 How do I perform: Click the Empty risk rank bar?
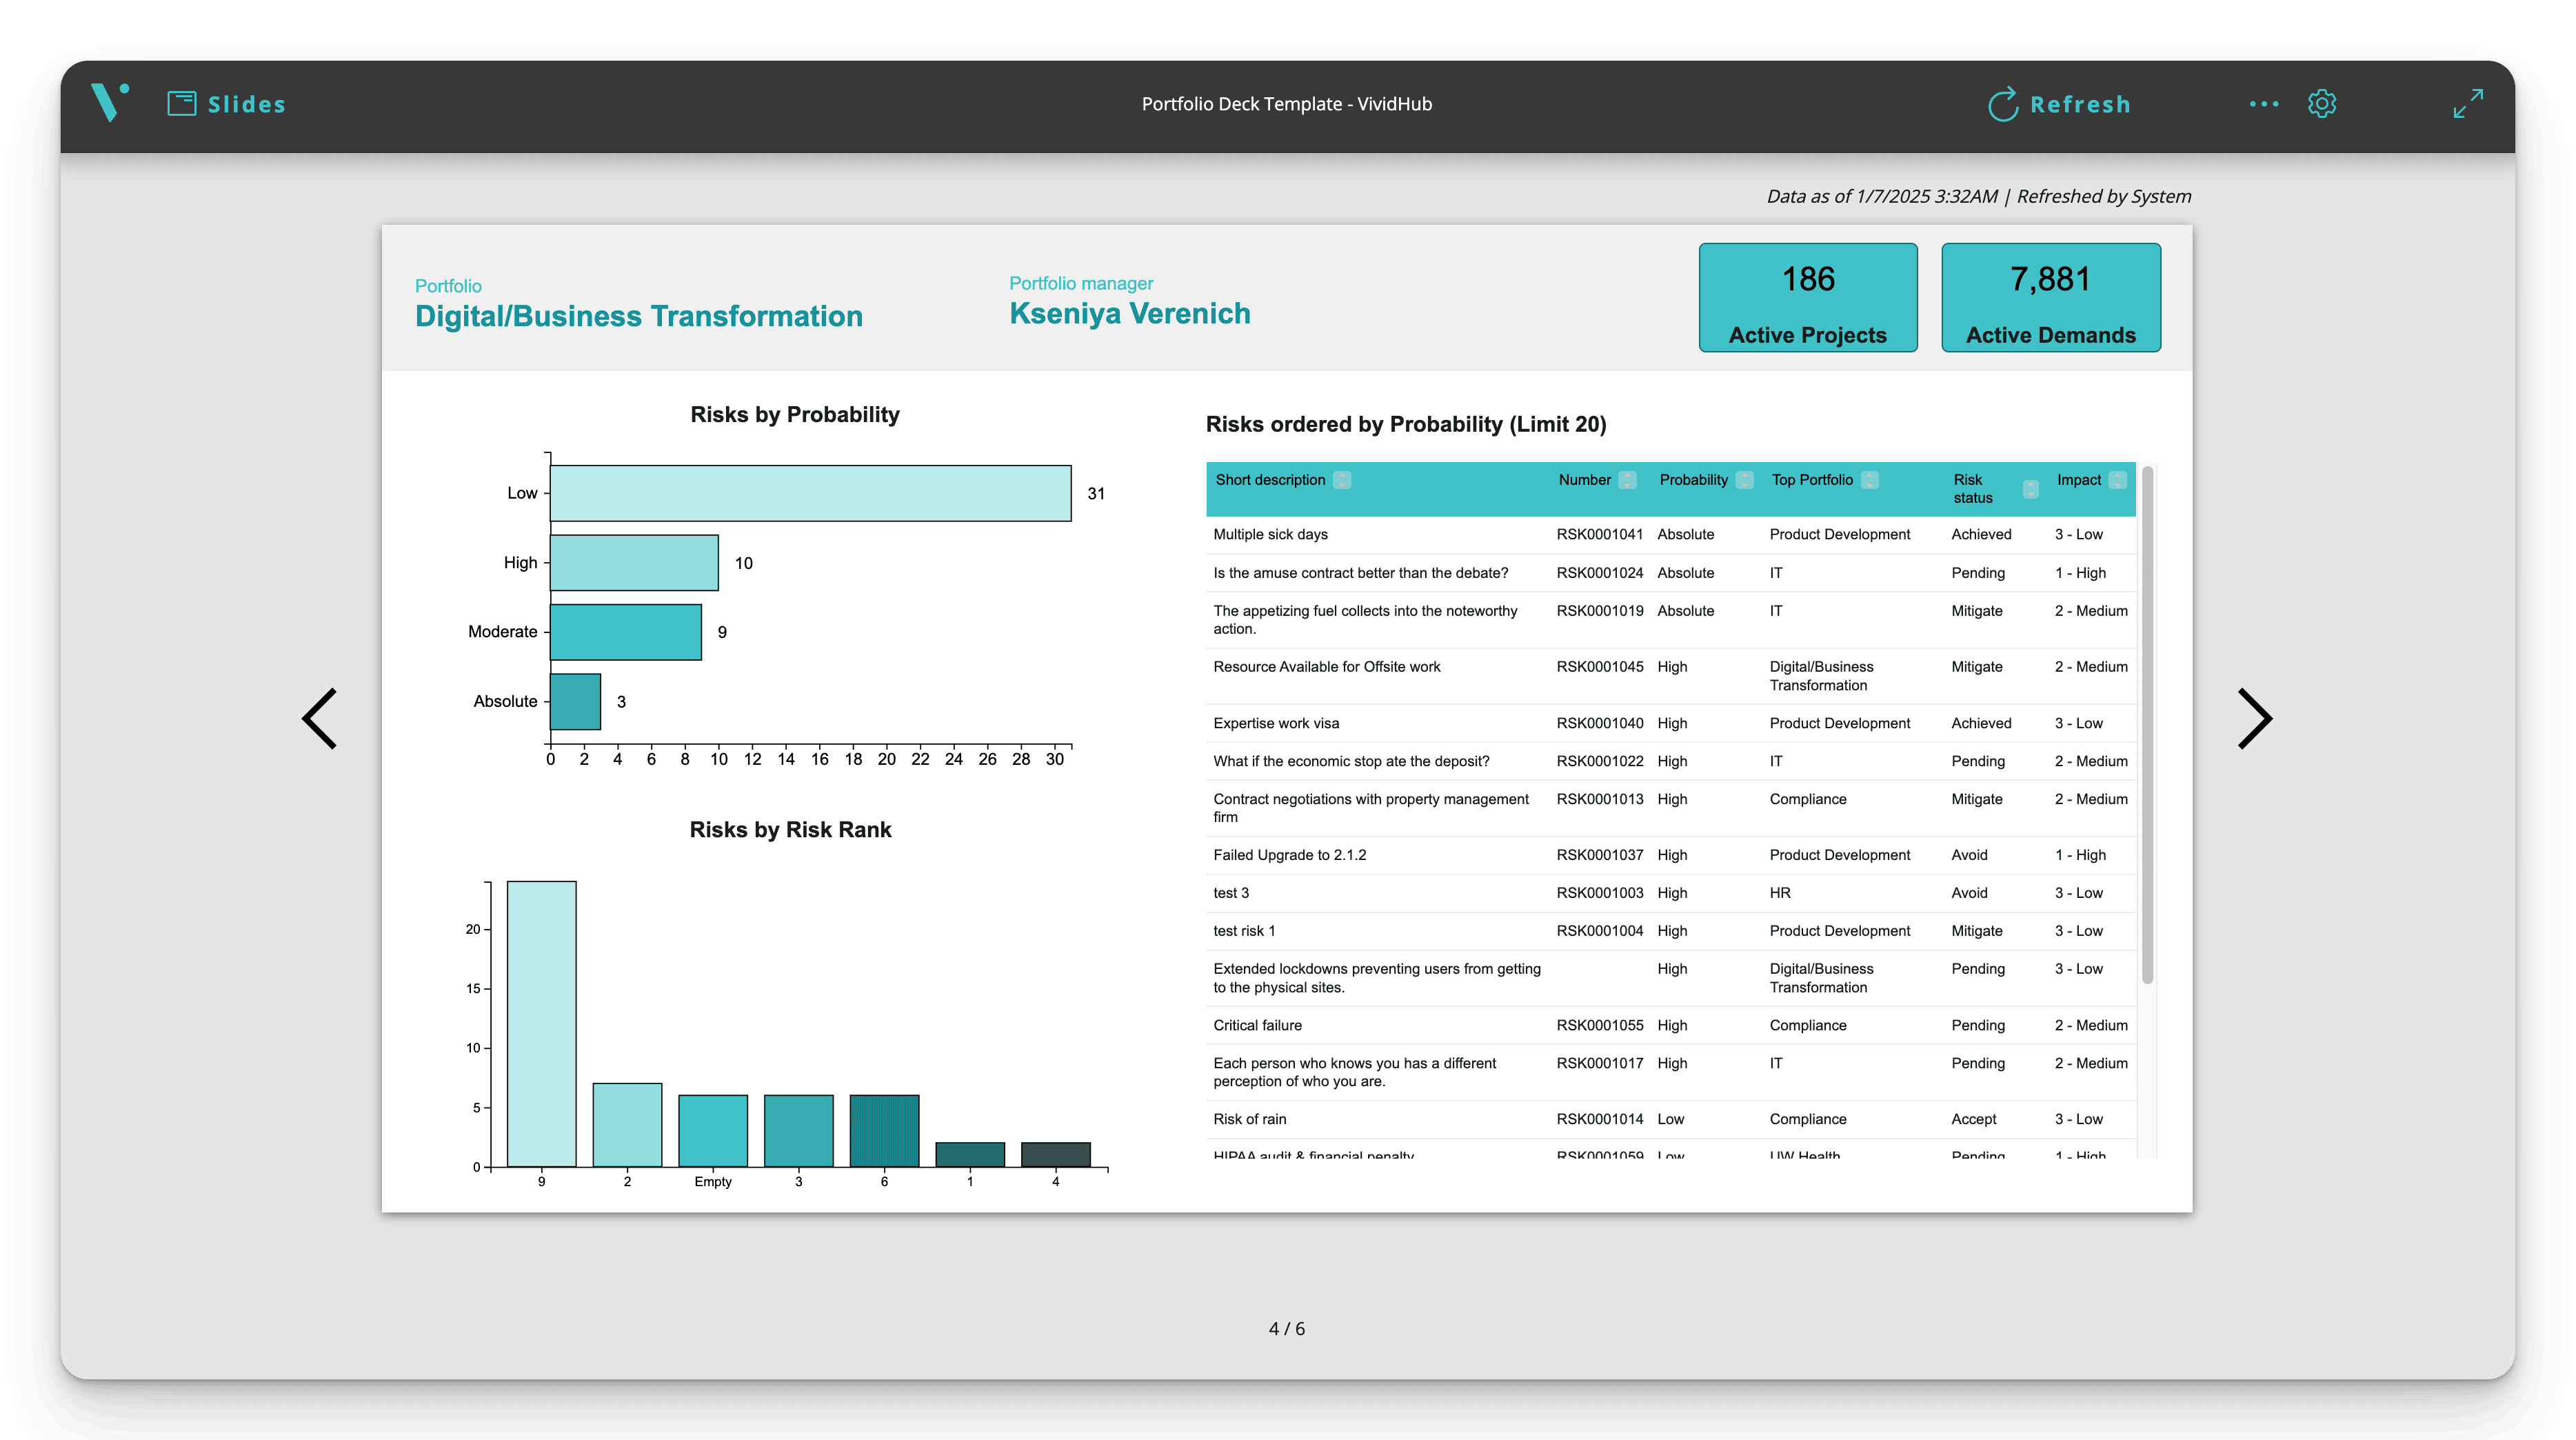[713, 1131]
